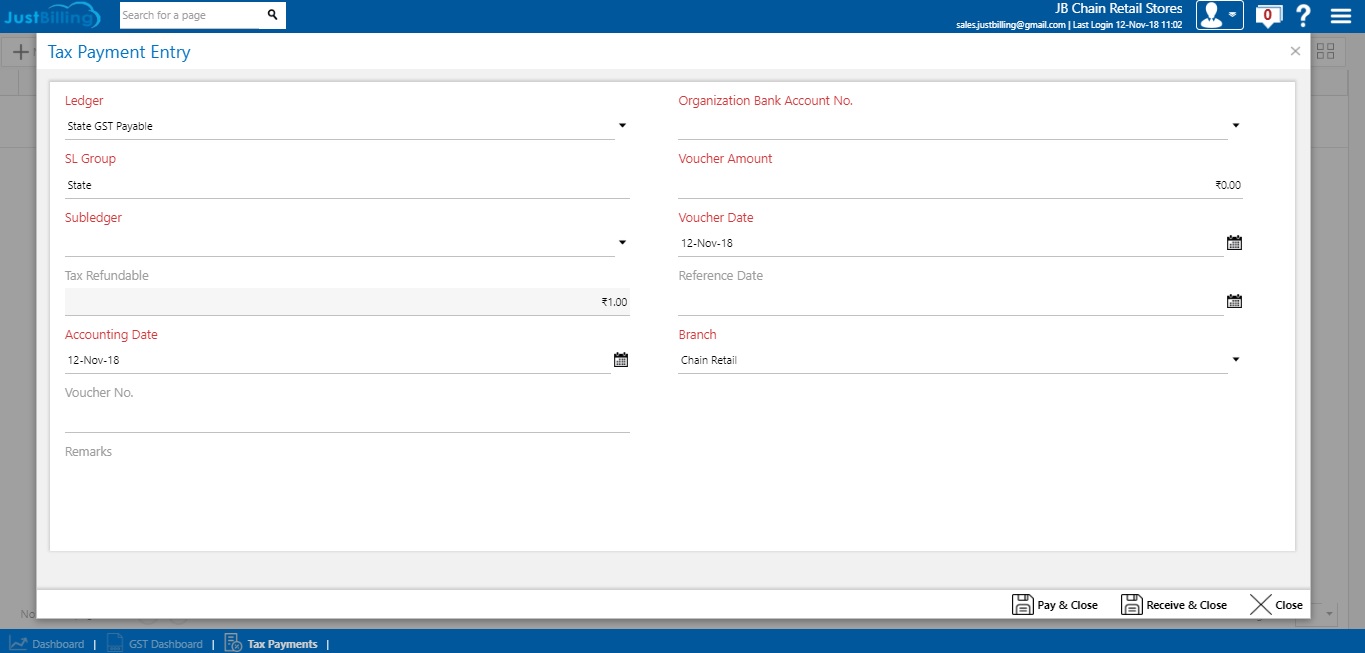This screenshot has width=1365, height=653.
Task: Click the Voucher Date input field
Action: tap(950, 243)
